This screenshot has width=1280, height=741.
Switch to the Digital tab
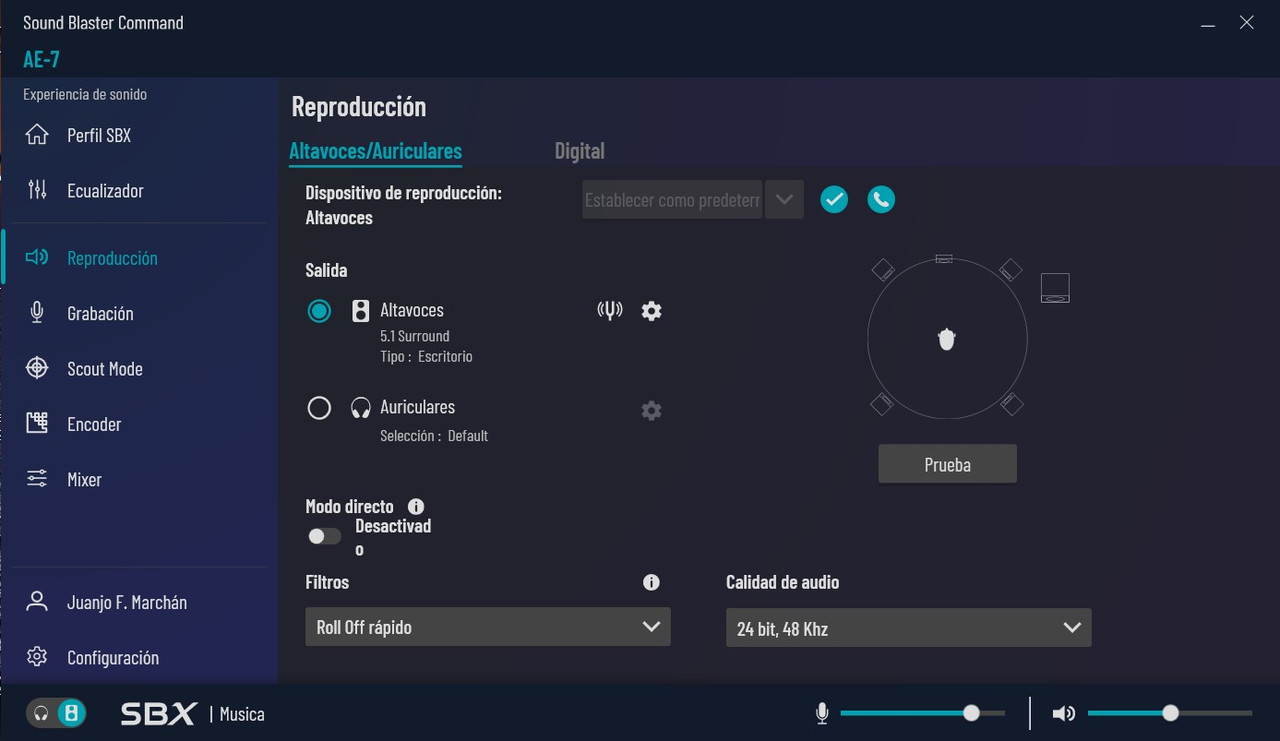(x=580, y=151)
